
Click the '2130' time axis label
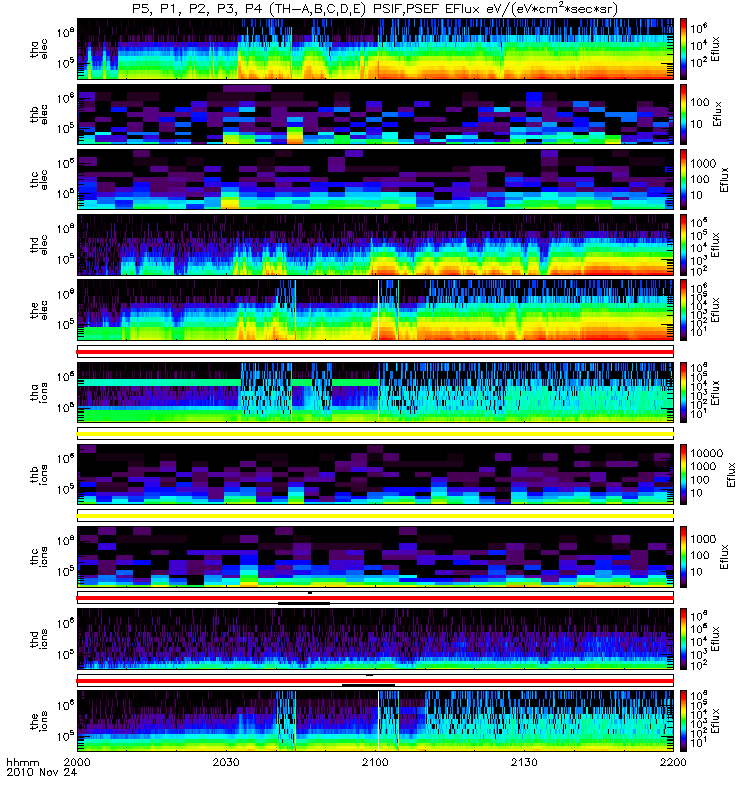tap(524, 762)
